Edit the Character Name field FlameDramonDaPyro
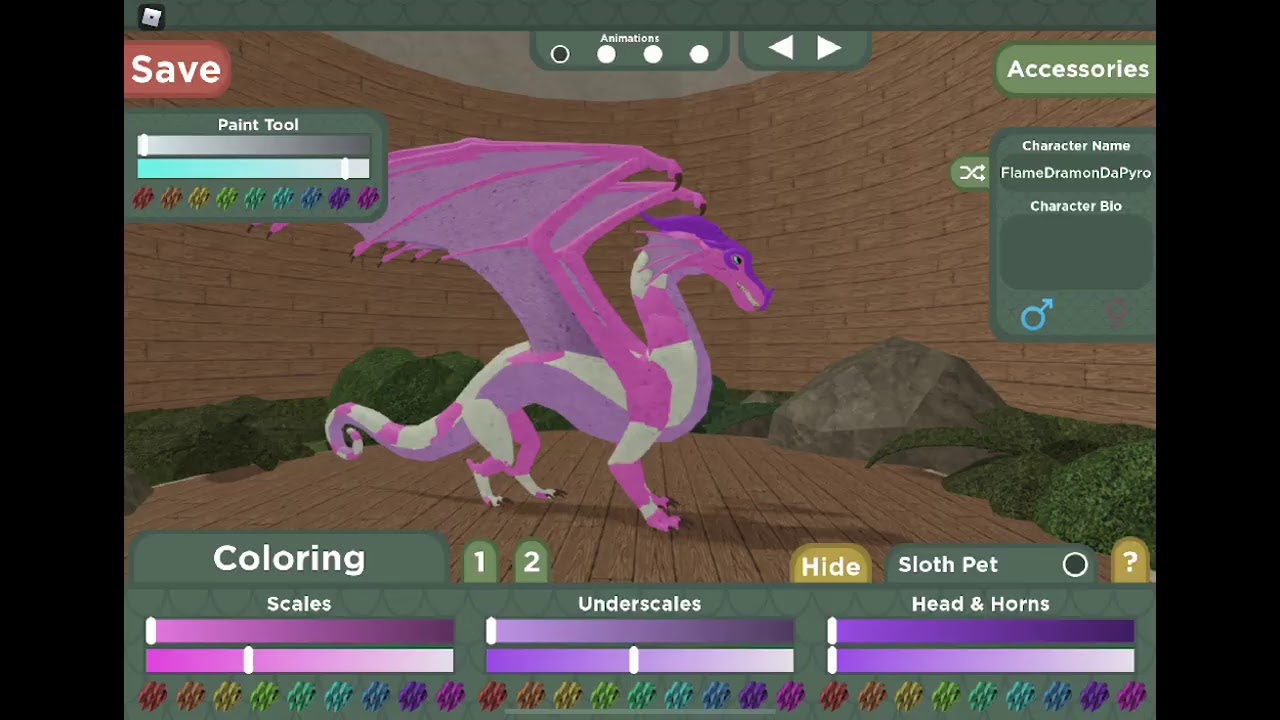Viewport: 1280px width, 720px height. pos(1075,173)
